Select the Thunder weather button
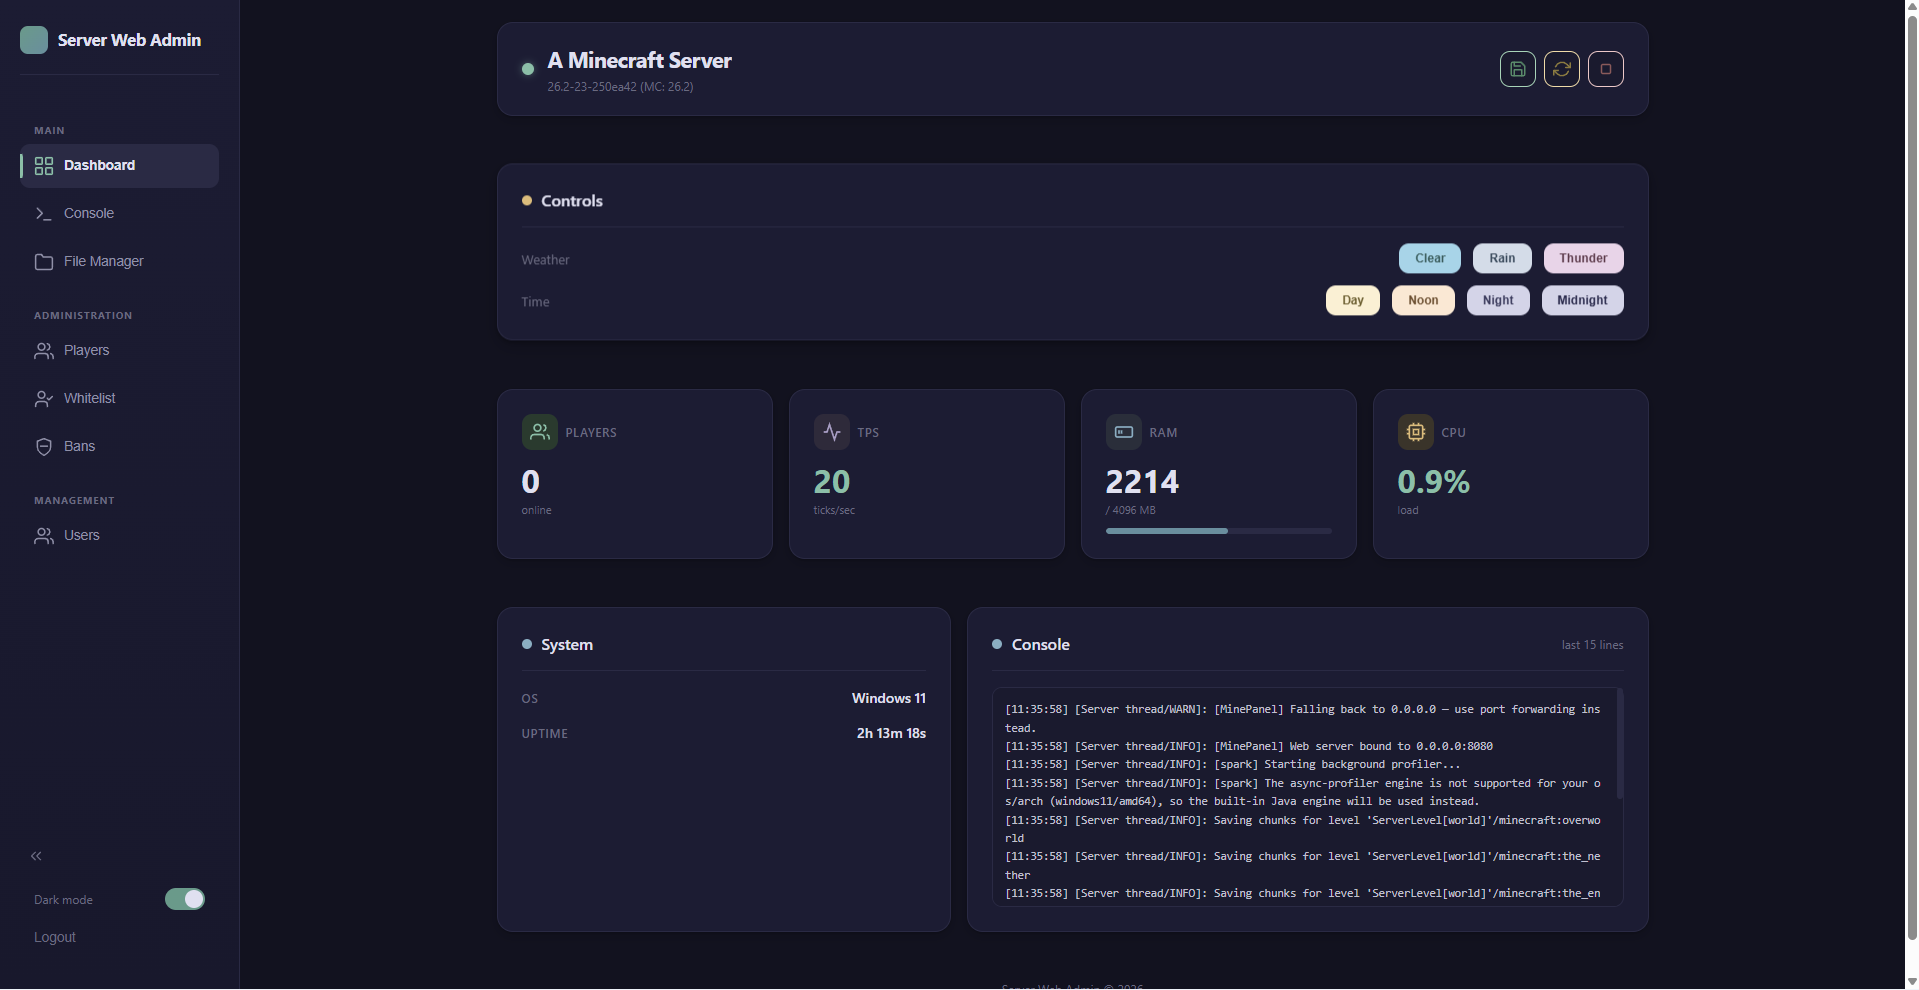Screen dimensions: 1919x990 click(1583, 258)
